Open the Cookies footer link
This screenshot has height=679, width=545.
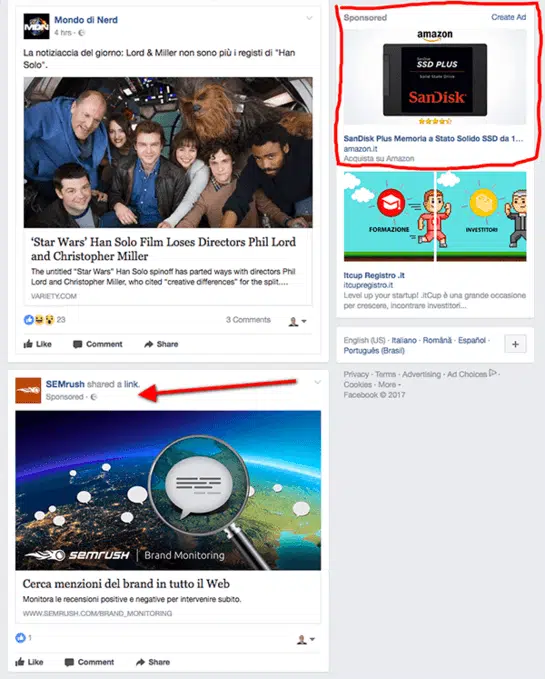coord(358,385)
